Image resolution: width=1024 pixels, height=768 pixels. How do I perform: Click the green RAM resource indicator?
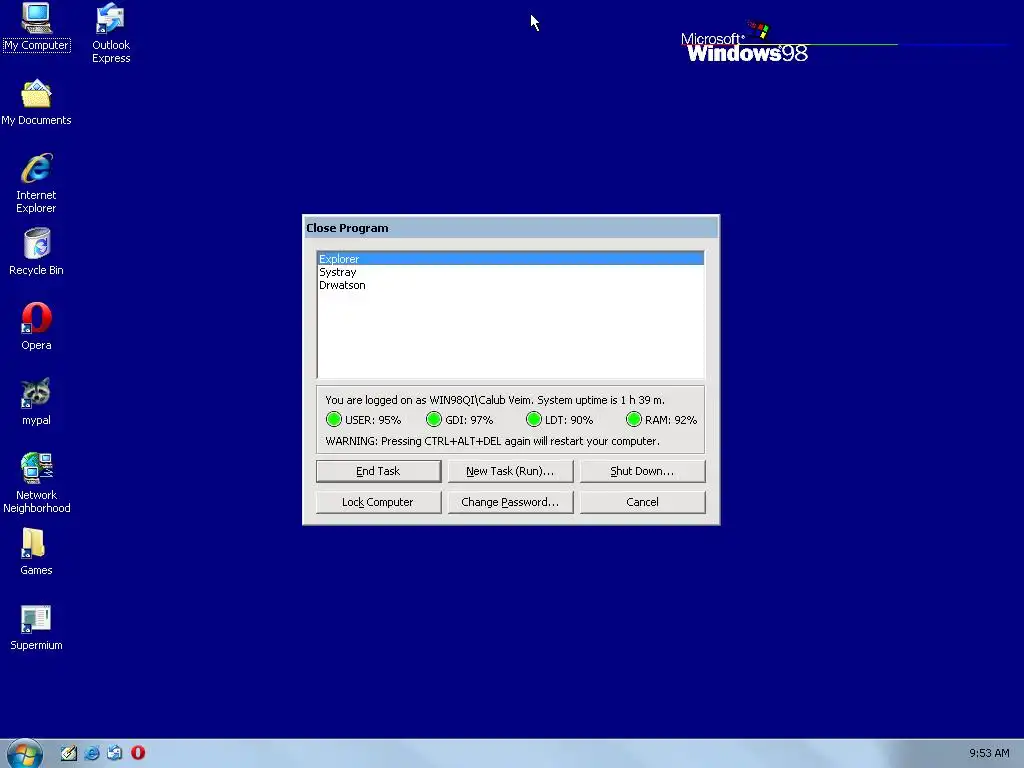coord(633,419)
